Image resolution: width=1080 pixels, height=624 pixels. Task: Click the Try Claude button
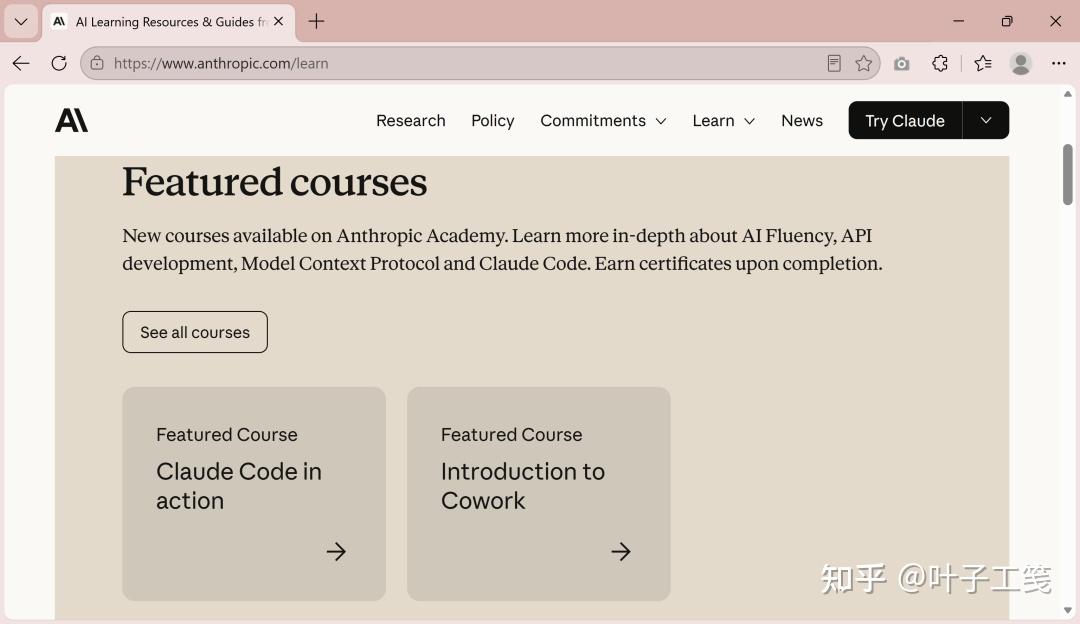click(x=905, y=121)
